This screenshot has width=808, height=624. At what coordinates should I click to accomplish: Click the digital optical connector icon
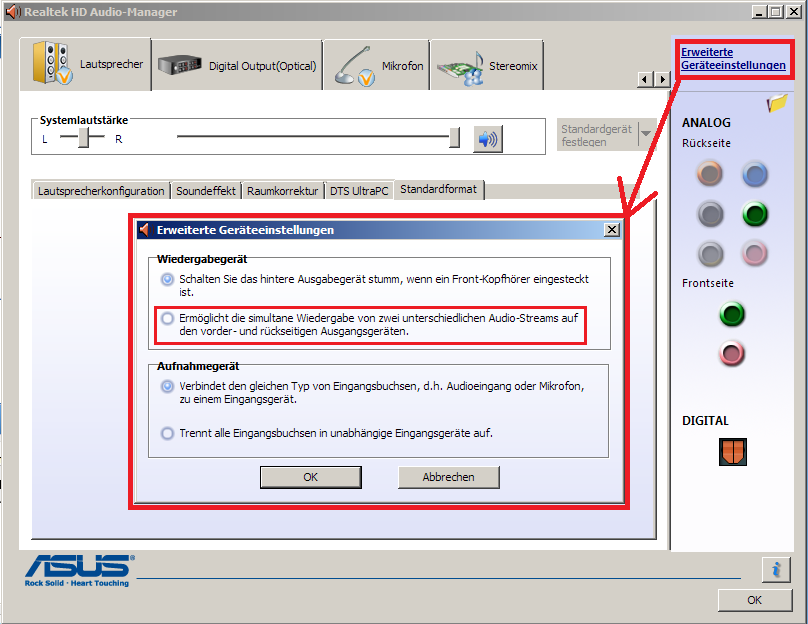click(x=733, y=451)
